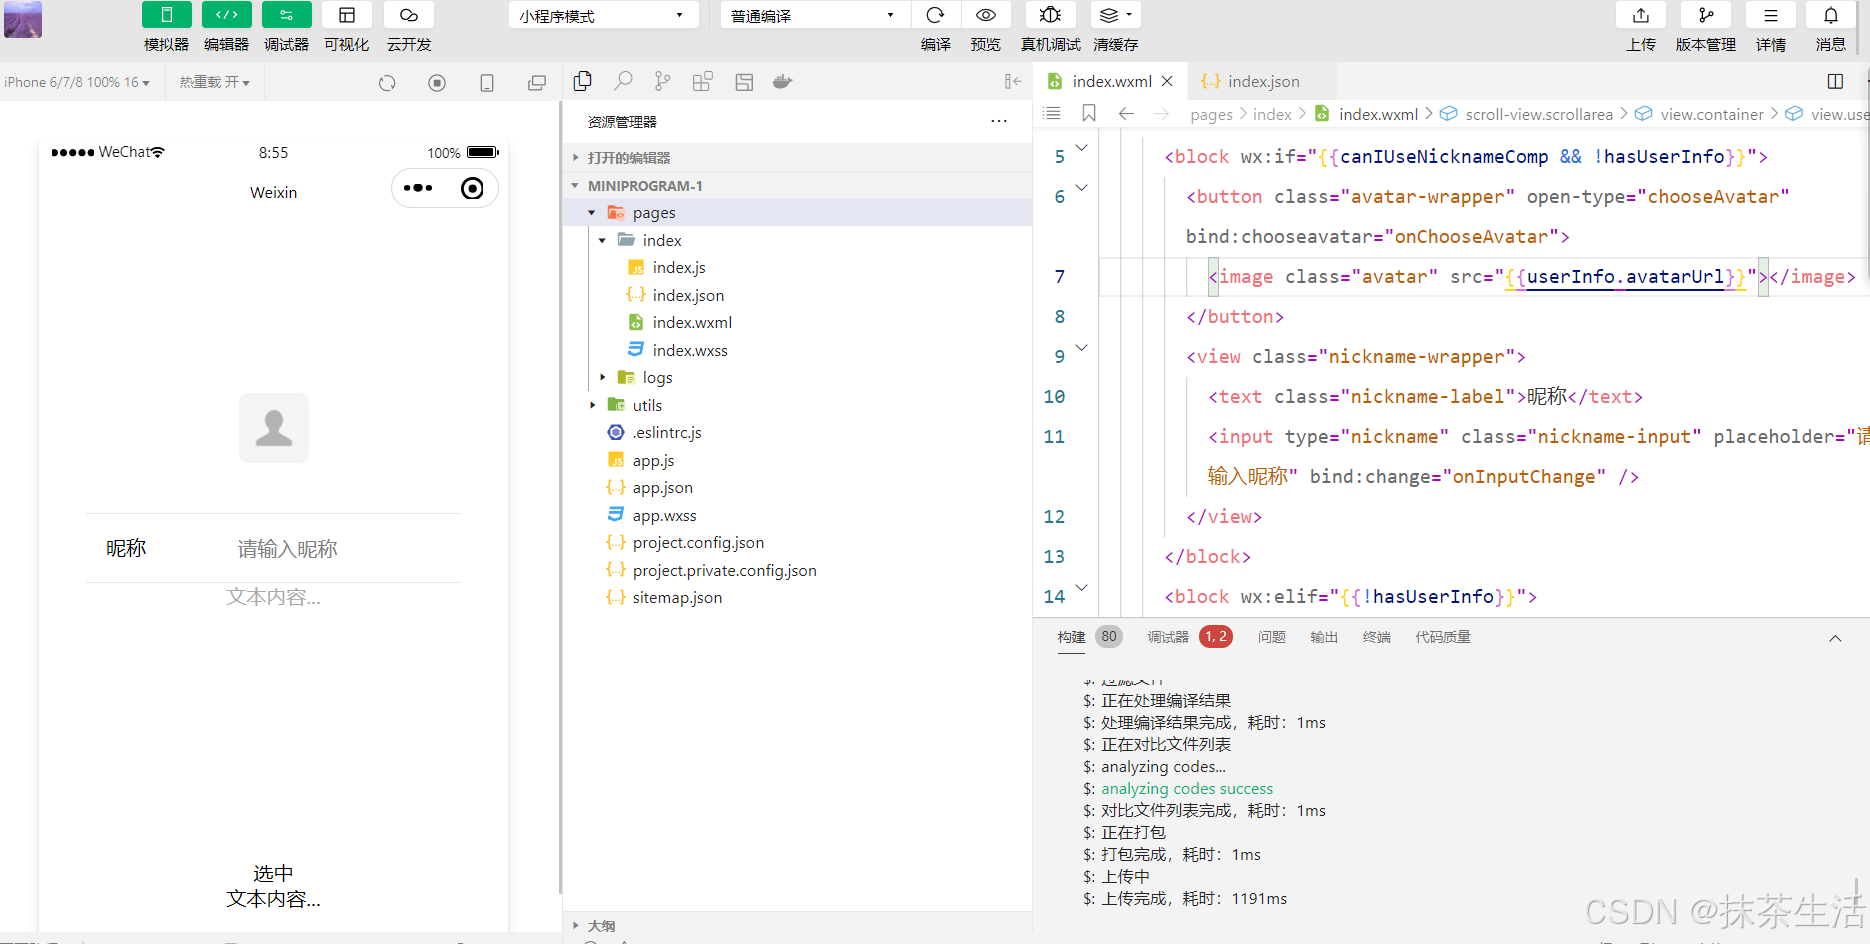Open the 云开发 cloud development icon

(x=409, y=15)
